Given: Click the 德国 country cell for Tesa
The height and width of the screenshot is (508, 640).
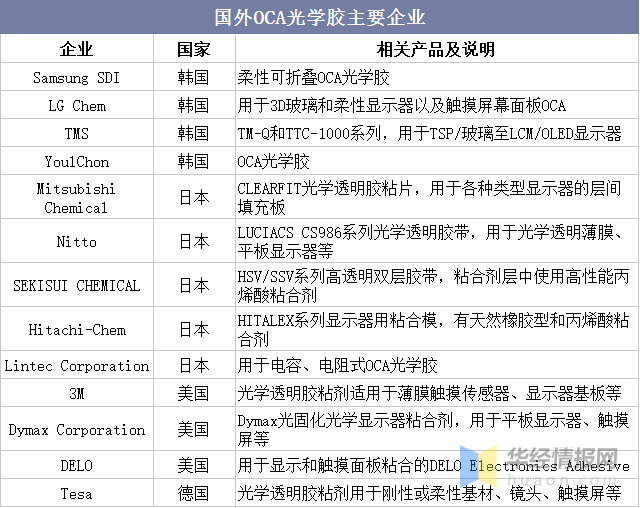Looking at the screenshot, I should point(193,493).
